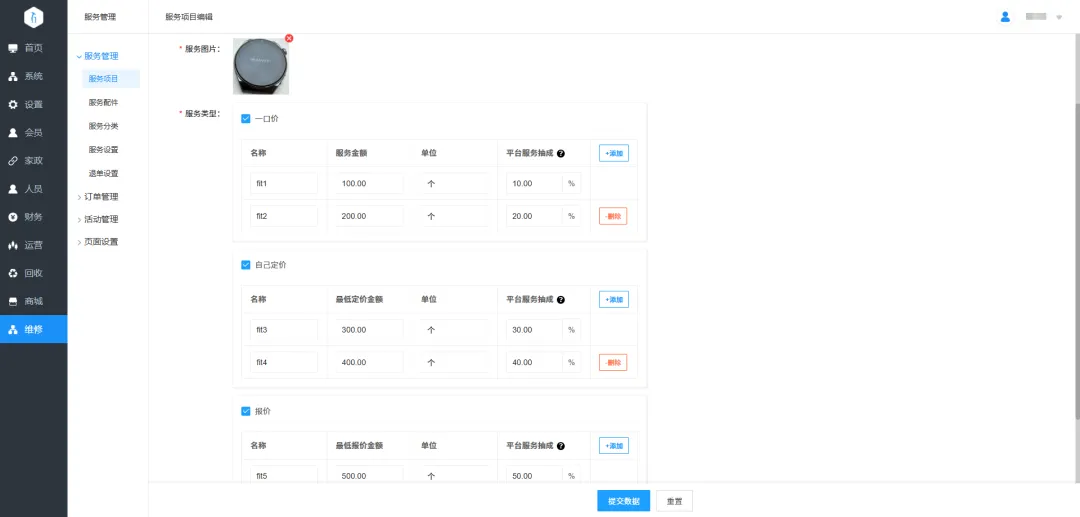Click the 首页 home icon in sidebar
The width and height of the screenshot is (1080, 517).
13,48
